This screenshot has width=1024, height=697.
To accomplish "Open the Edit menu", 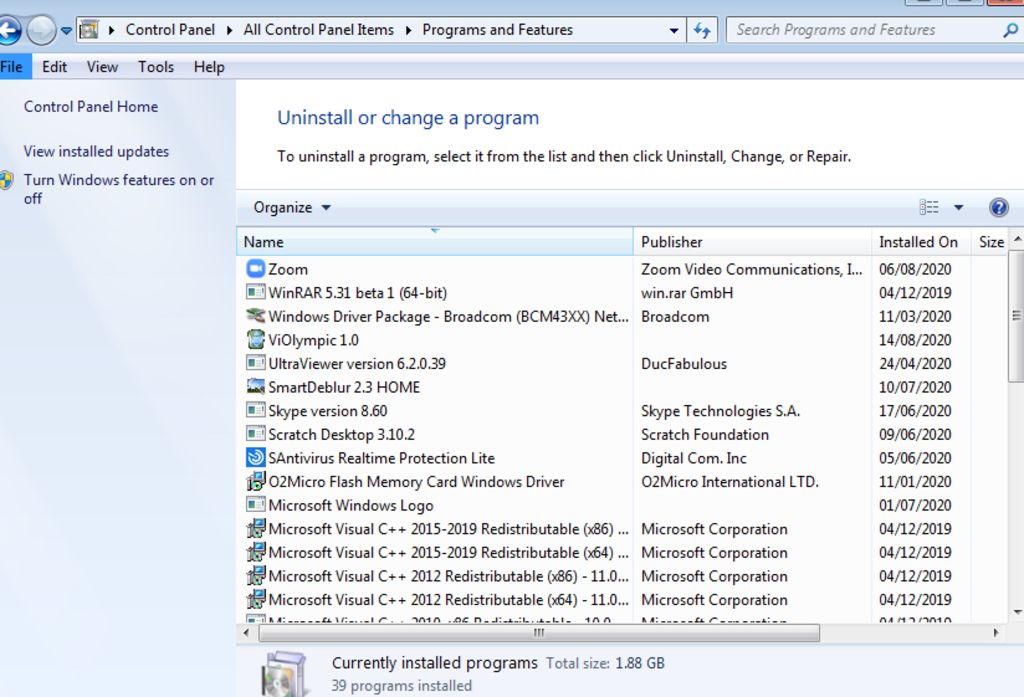I will pyautogui.click(x=54, y=67).
